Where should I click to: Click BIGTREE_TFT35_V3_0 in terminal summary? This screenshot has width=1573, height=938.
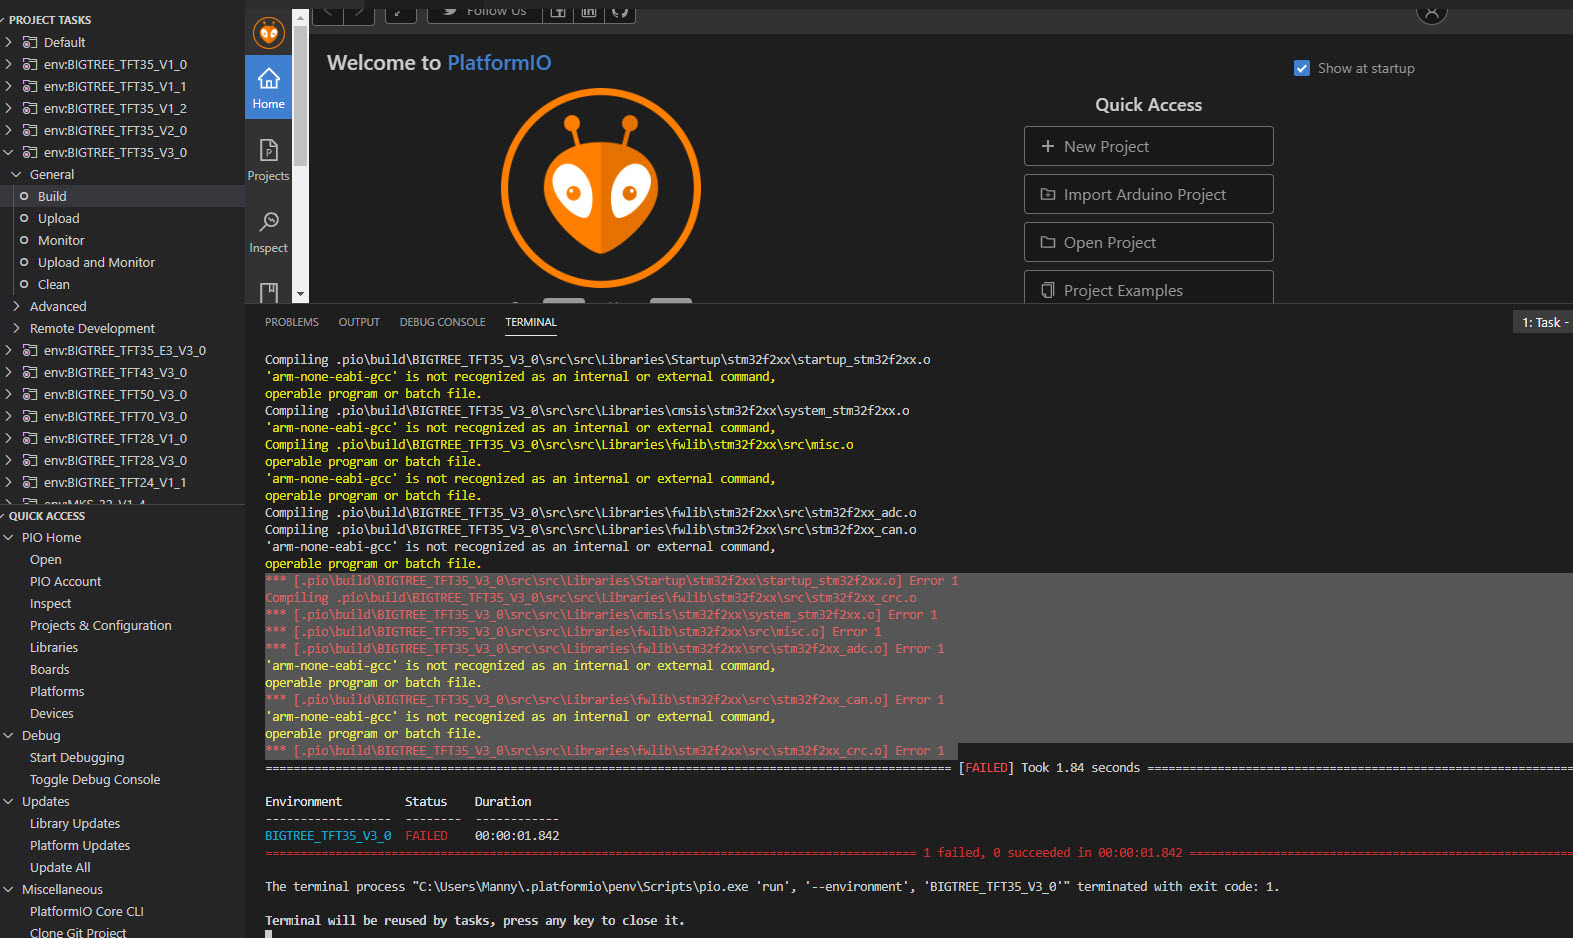point(328,835)
